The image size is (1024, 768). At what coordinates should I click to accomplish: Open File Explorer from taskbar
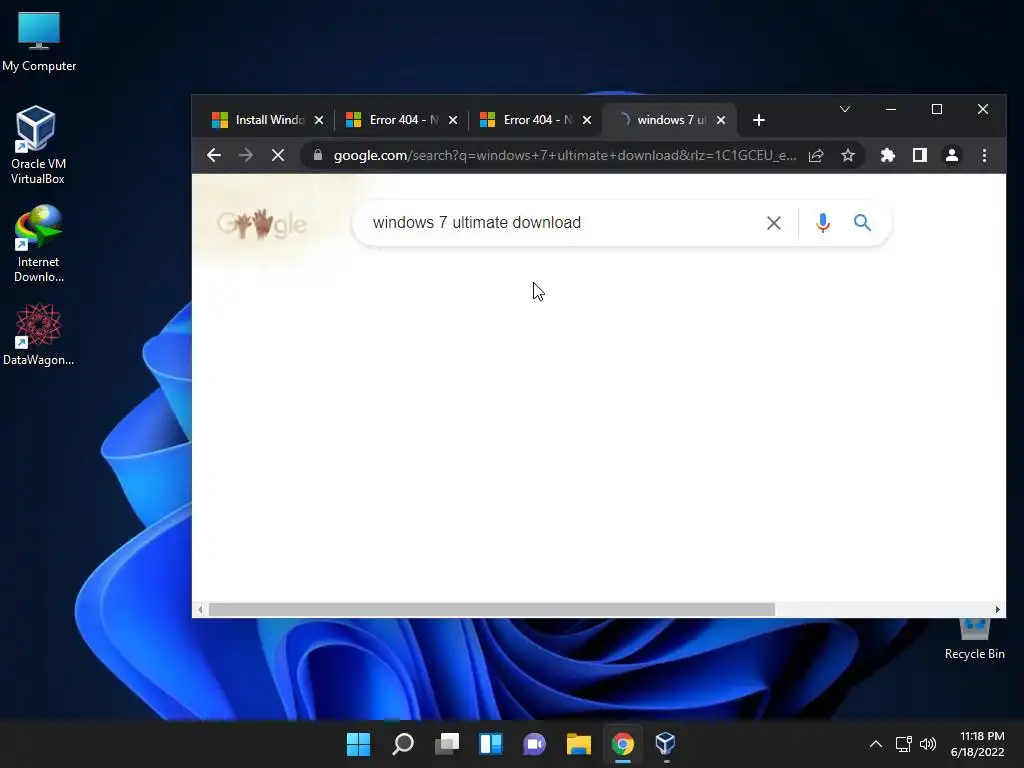click(x=579, y=744)
